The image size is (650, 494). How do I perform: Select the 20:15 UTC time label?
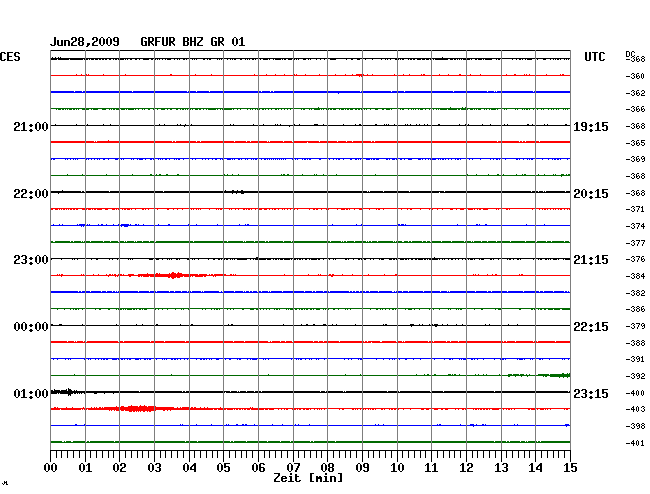click(591, 194)
